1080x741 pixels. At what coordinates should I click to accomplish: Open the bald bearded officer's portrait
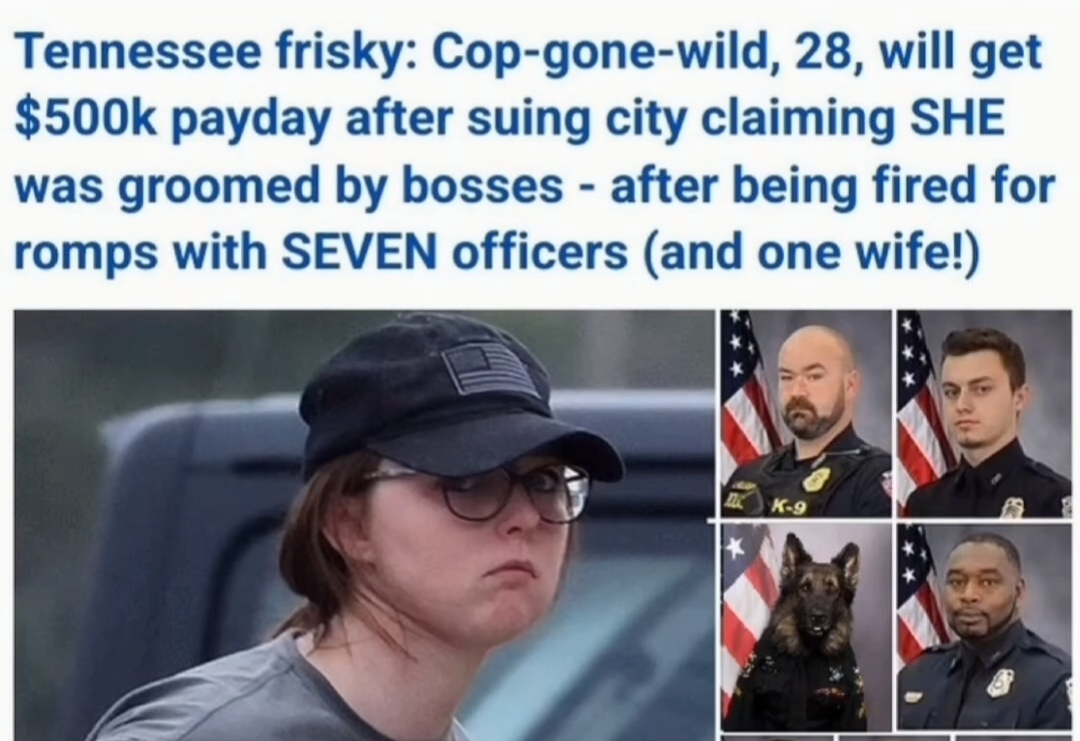click(x=806, y=413)
